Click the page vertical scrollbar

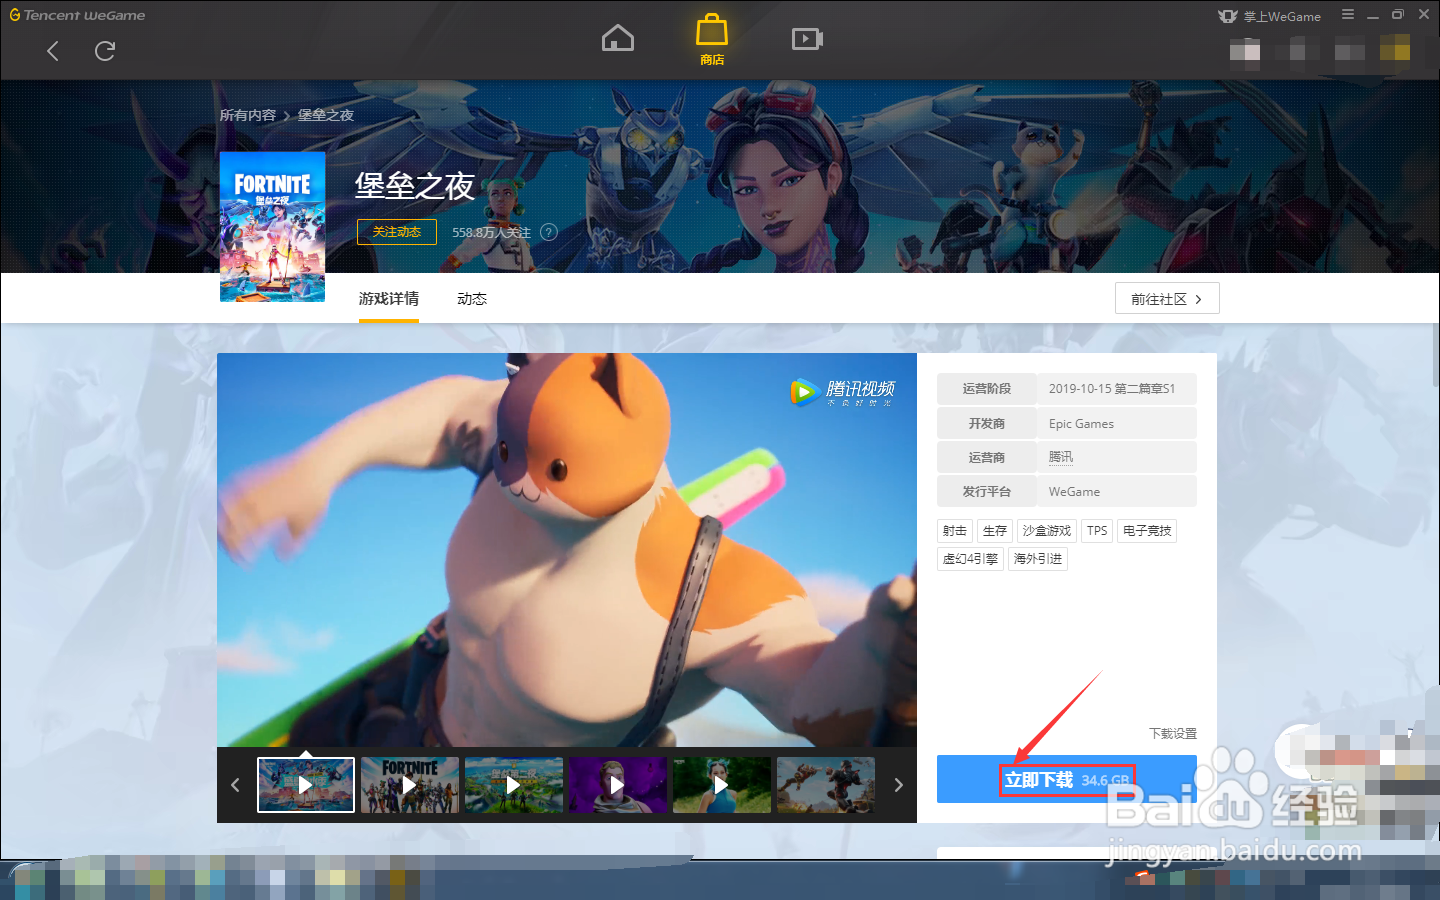tap(1435, 355)
